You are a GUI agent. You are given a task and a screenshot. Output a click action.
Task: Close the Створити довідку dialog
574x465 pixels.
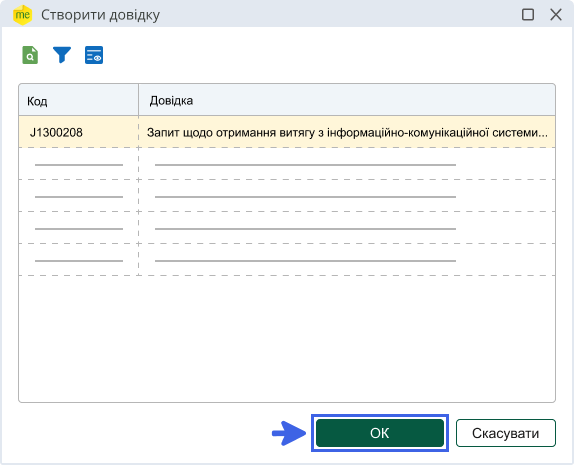pyautogui.click(x=556, y=15)
